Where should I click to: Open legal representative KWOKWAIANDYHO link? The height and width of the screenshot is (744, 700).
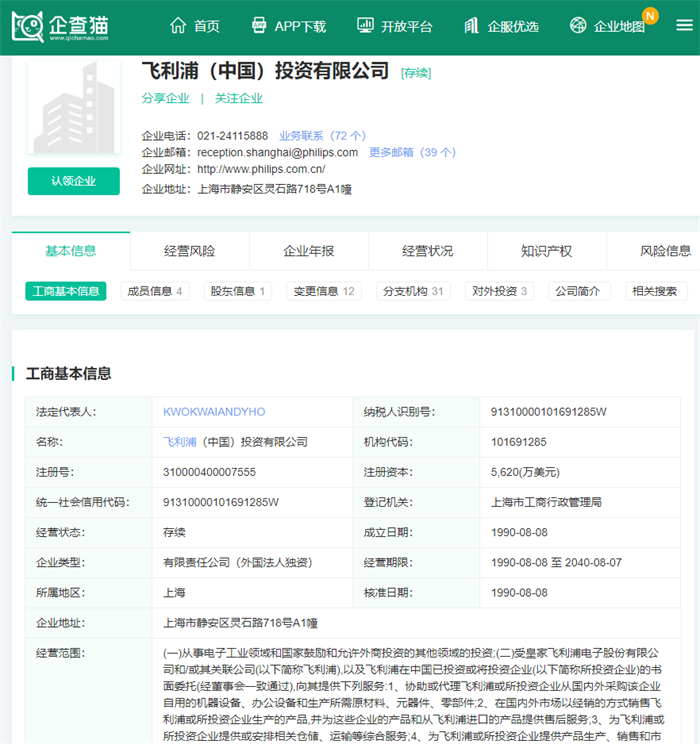pyautogui.click(x=214, y=412)
